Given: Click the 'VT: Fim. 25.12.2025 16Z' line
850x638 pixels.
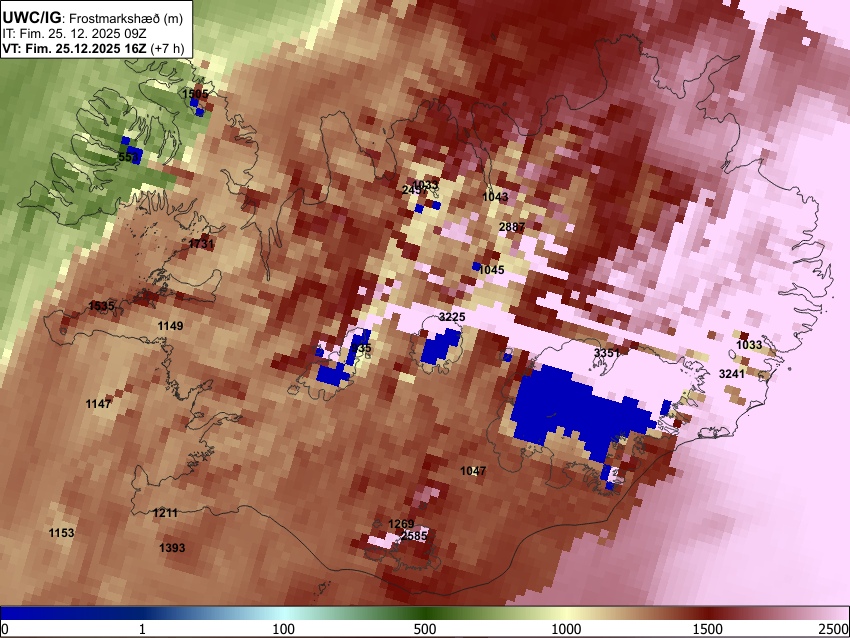Looking at the screenshot, I should pos(75,48).
